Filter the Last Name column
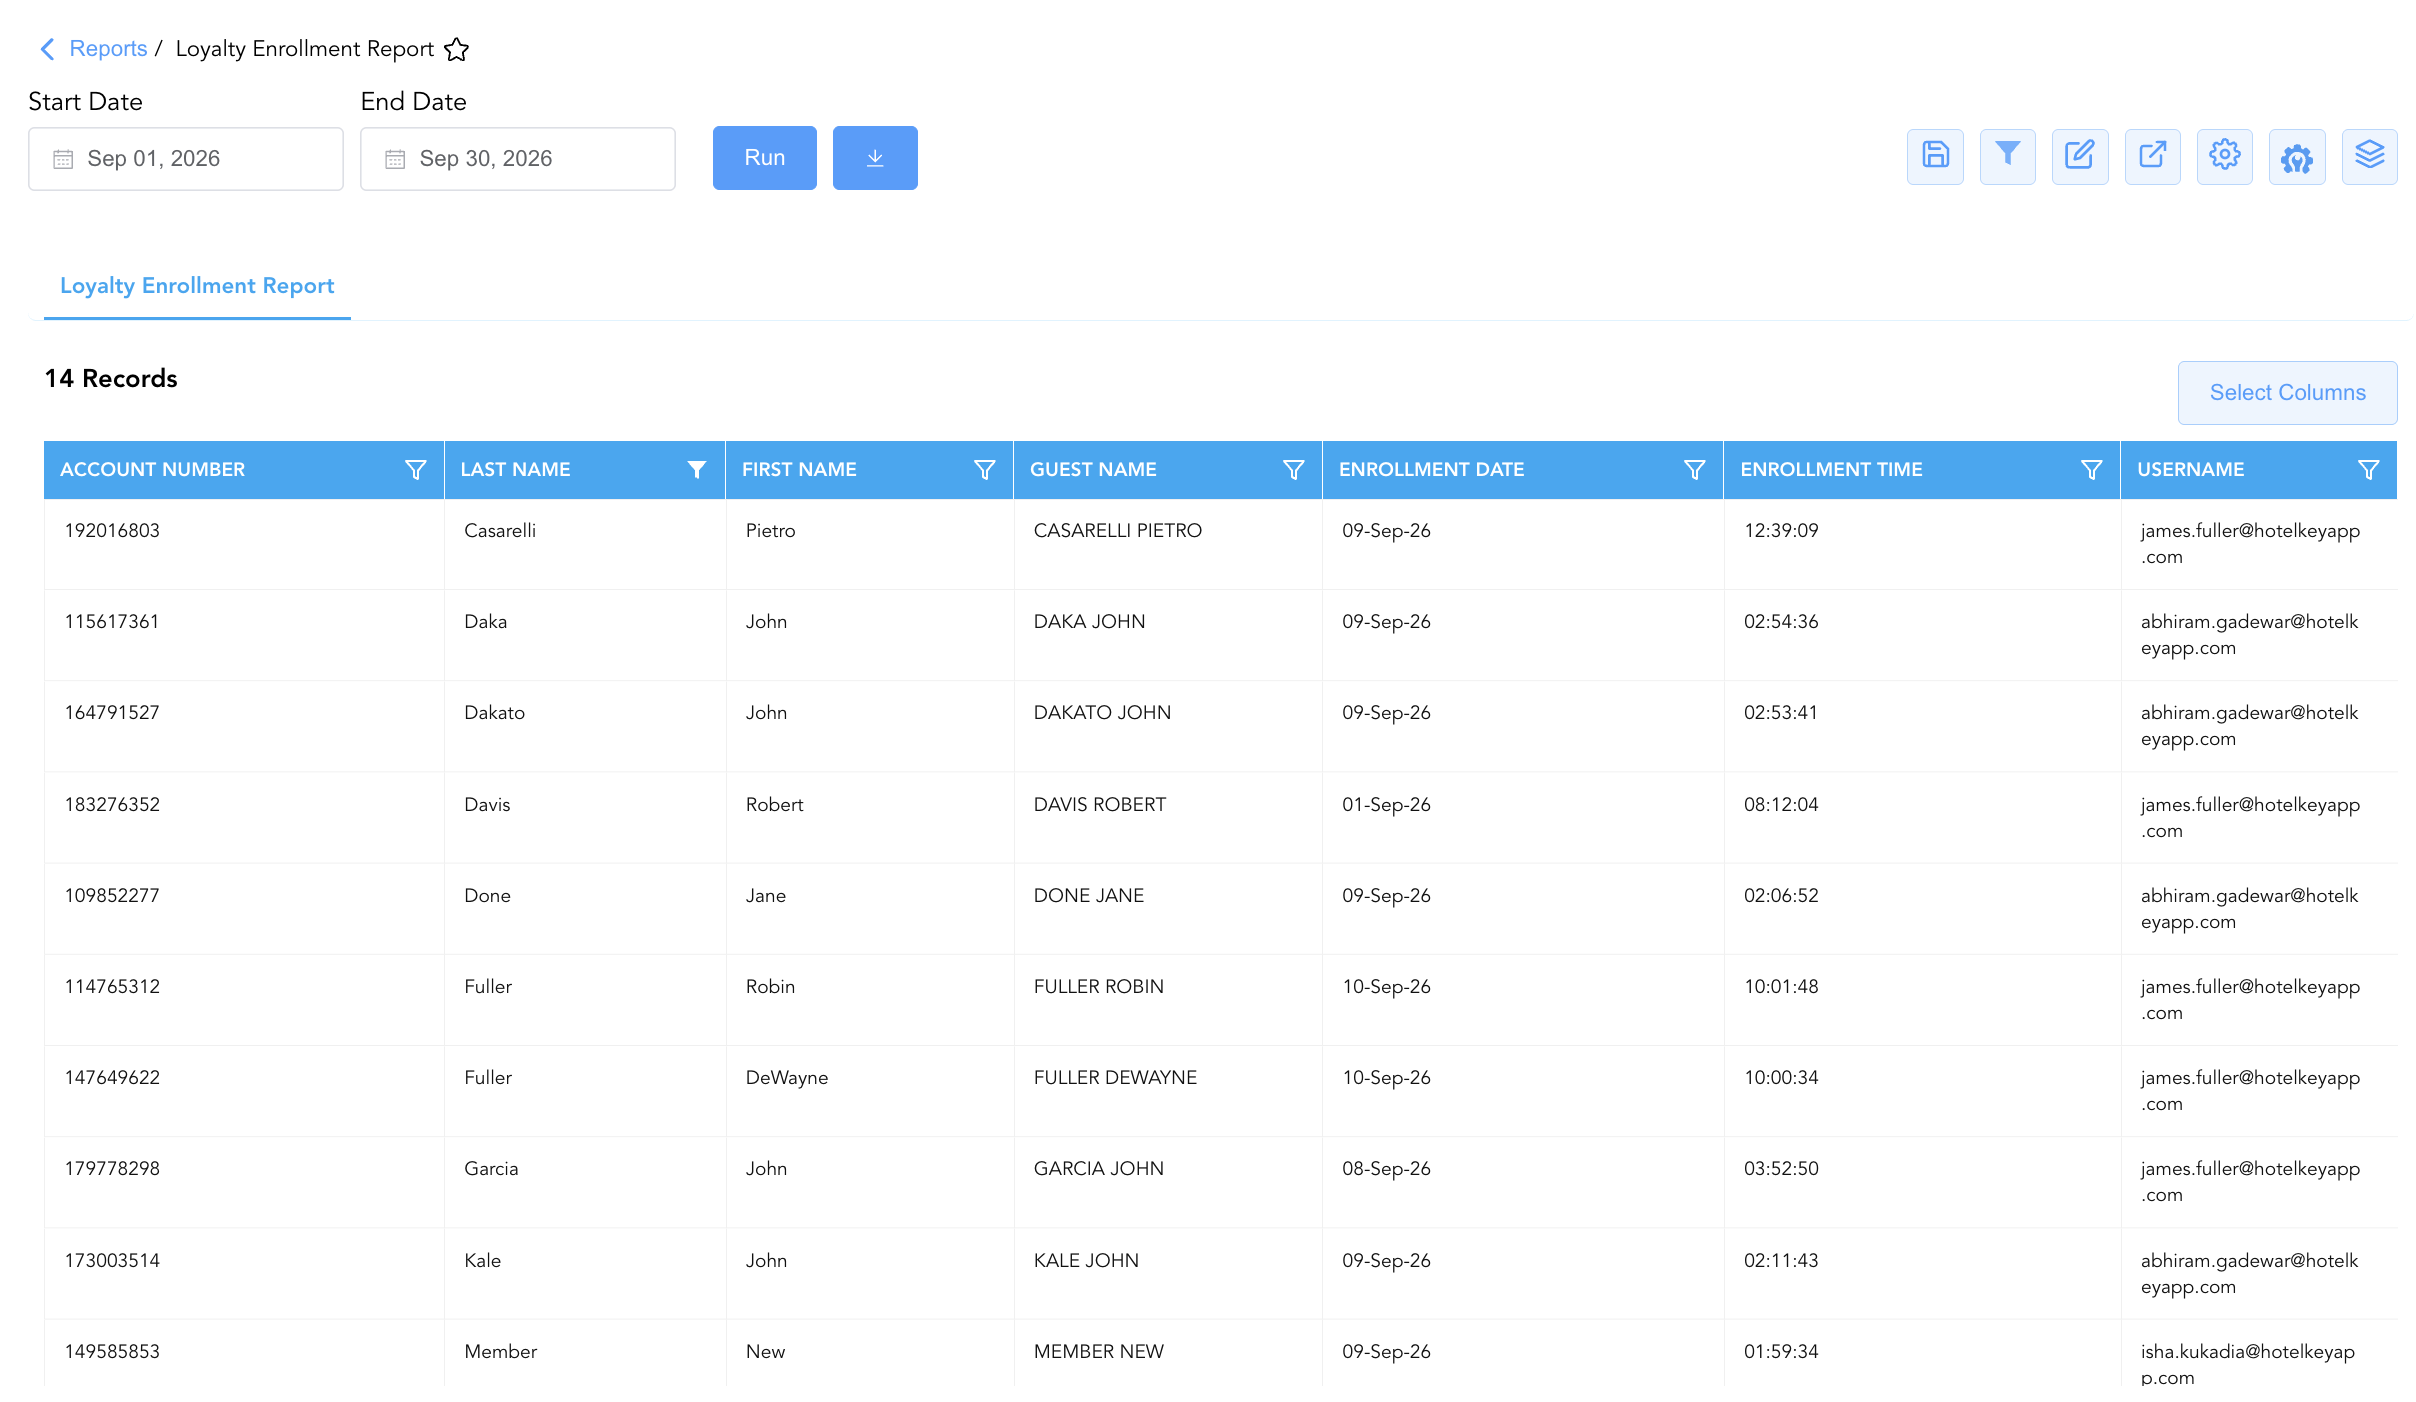Screen dimensions: 2416x1402 [697, 470]
